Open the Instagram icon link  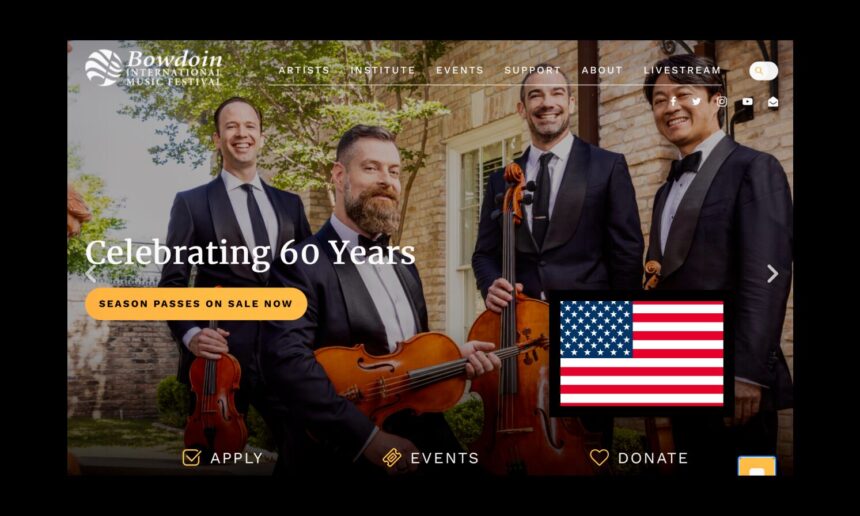coord(722,101)
